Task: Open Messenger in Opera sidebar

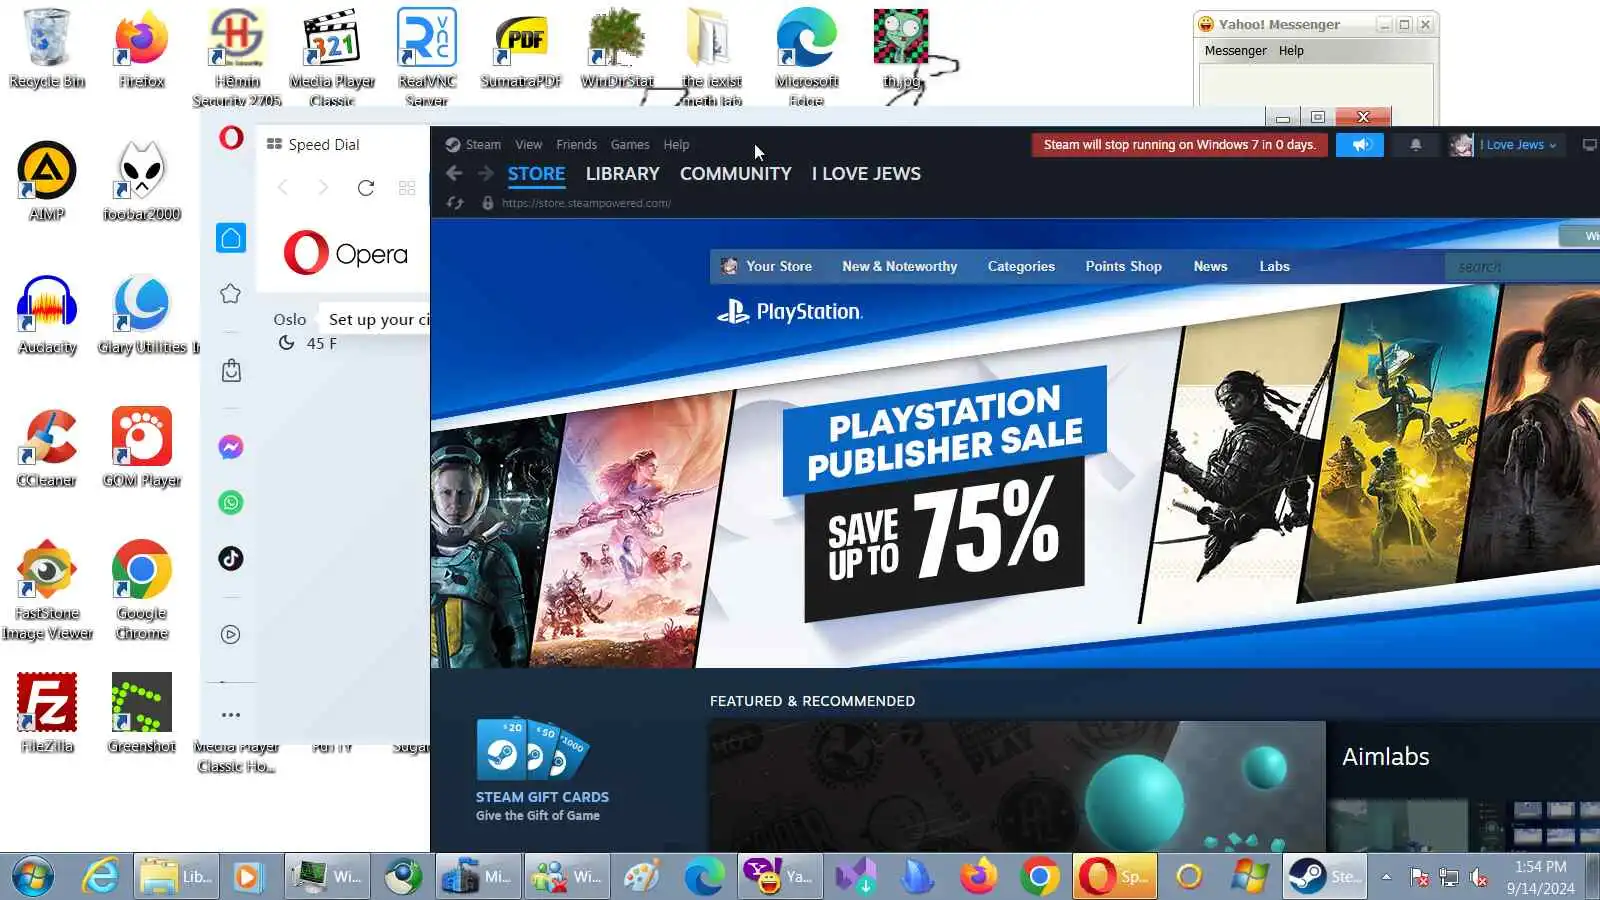Action: point(231,447)
